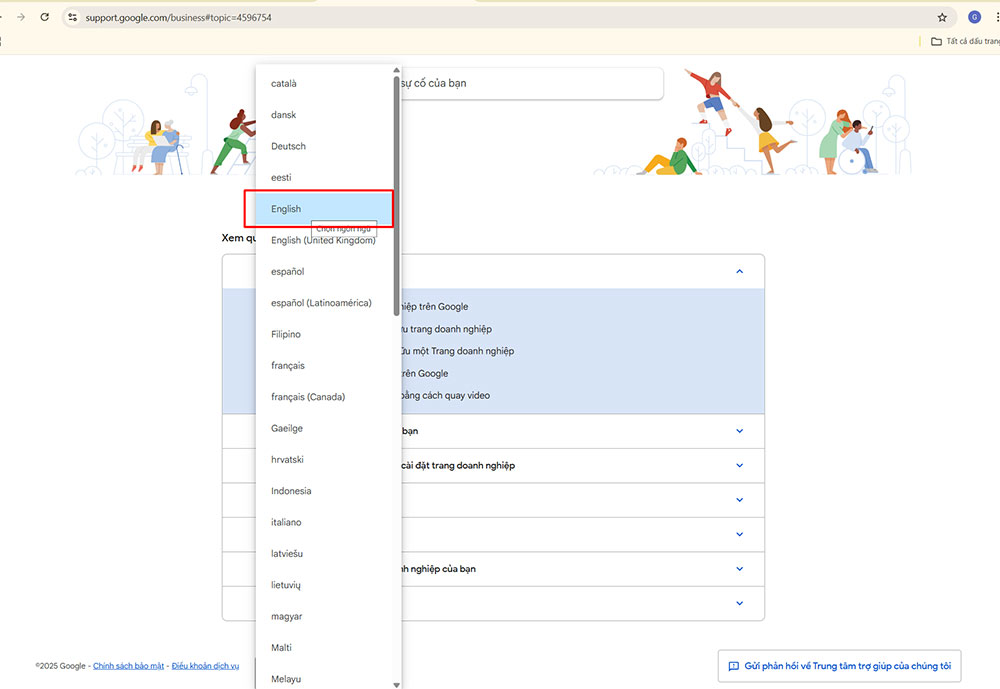The height and width of the screenshot is (689, 1000).
Task: Go forward with the forward arrow
Action: tap(21, 17)
